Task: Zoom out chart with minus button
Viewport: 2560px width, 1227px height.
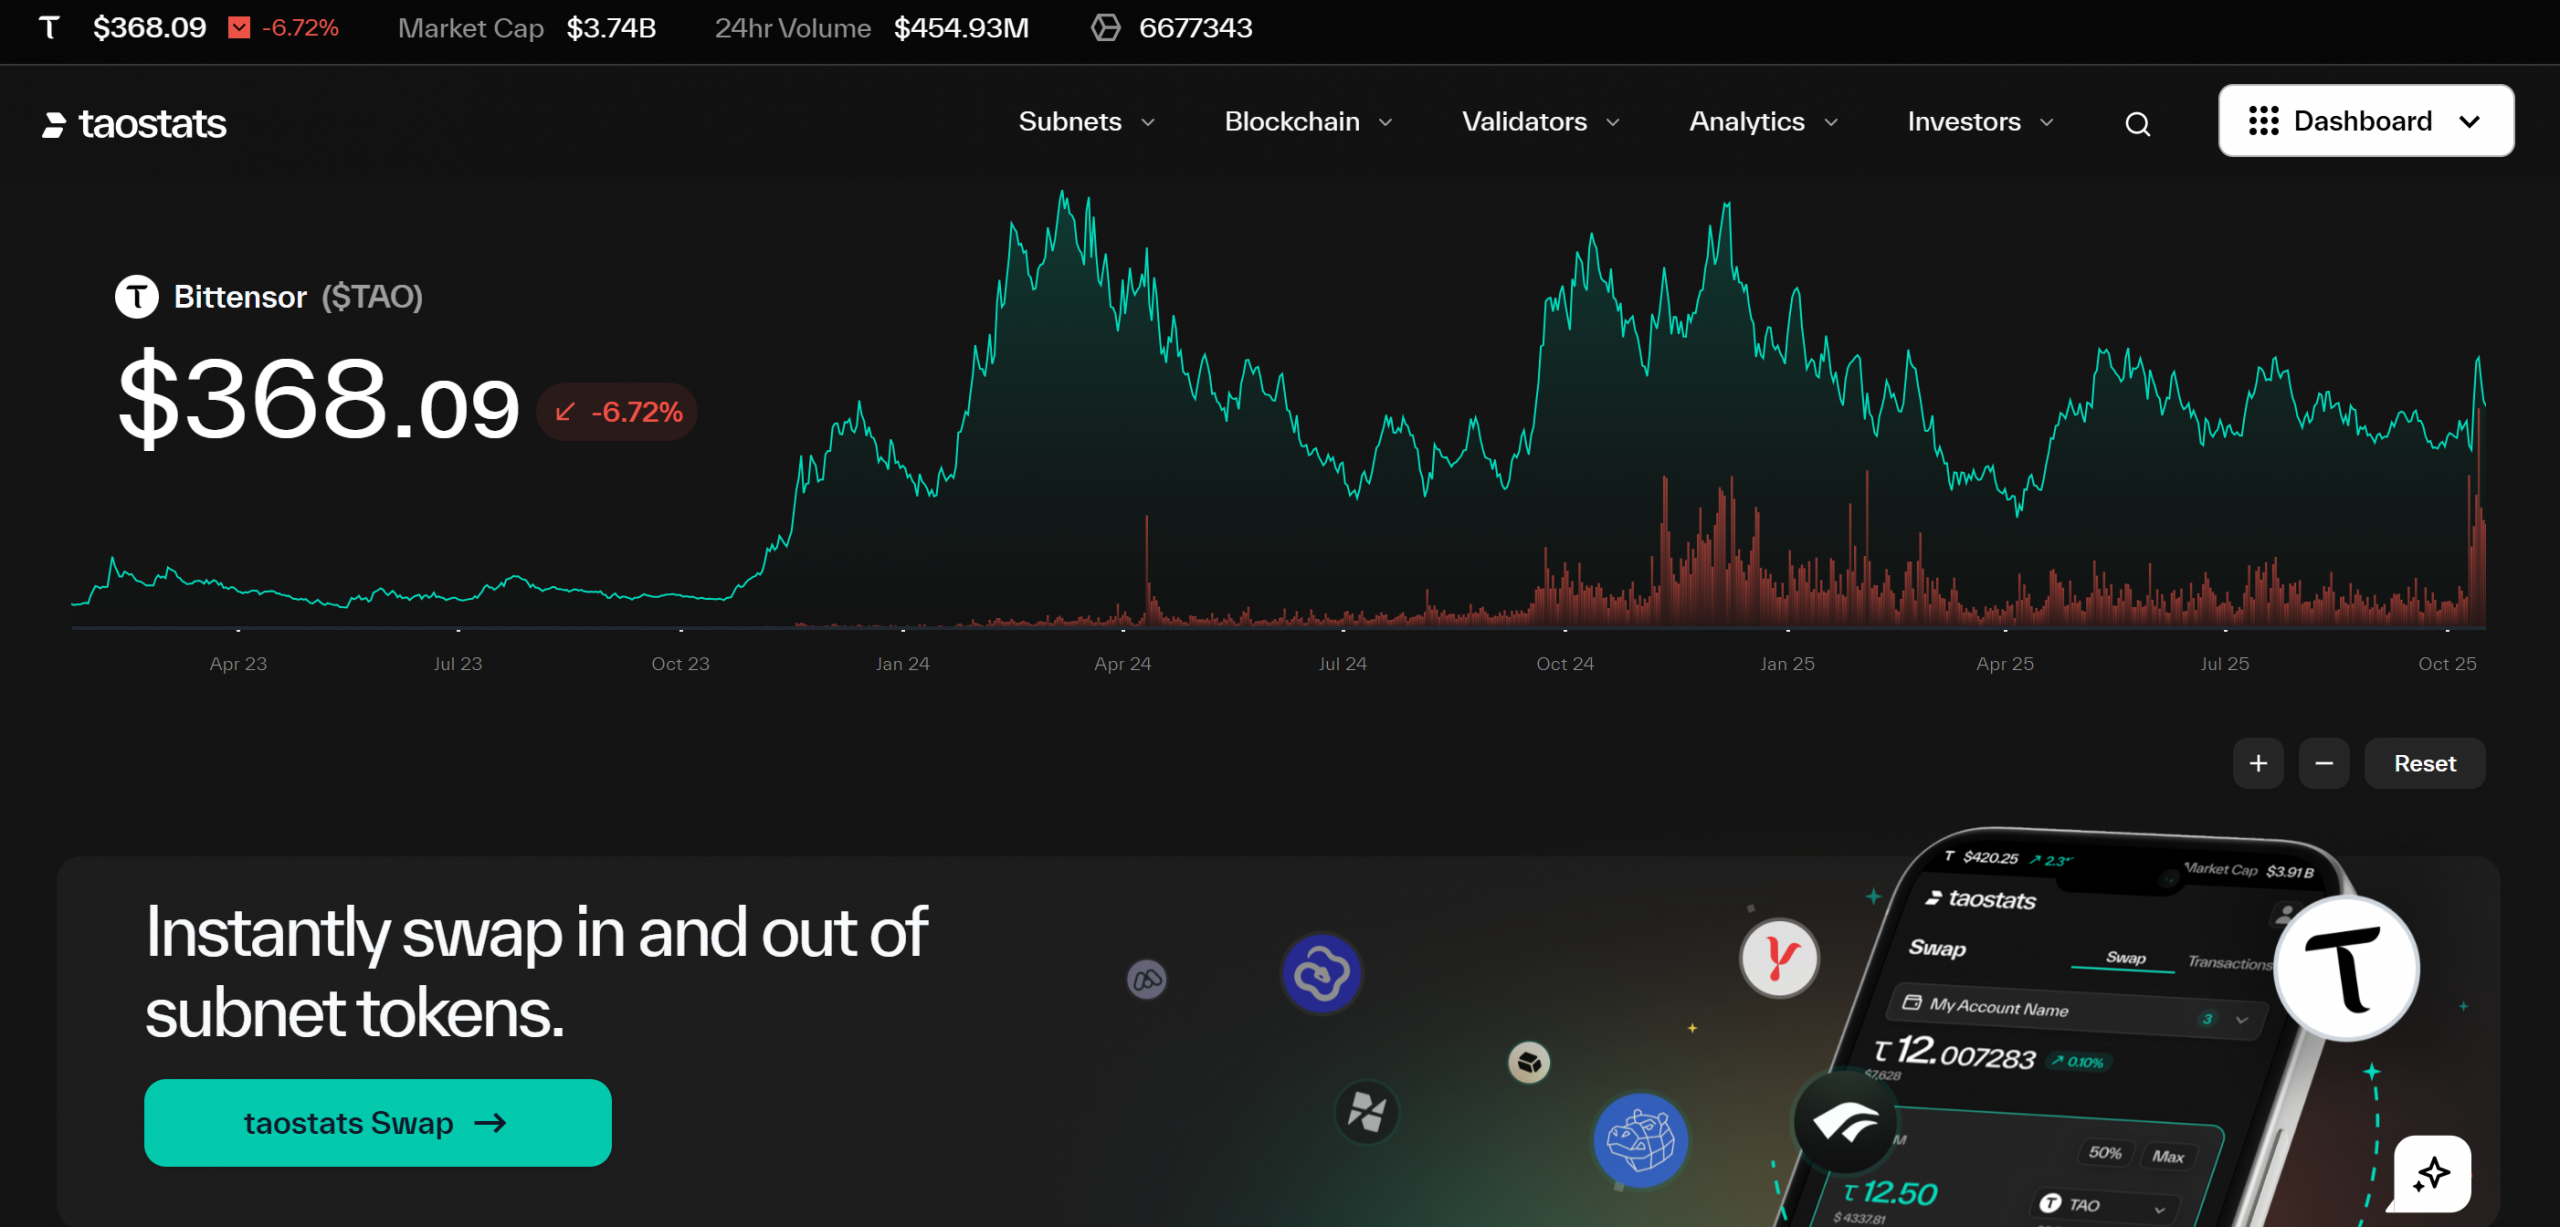Action: (x=2323, y=763)
